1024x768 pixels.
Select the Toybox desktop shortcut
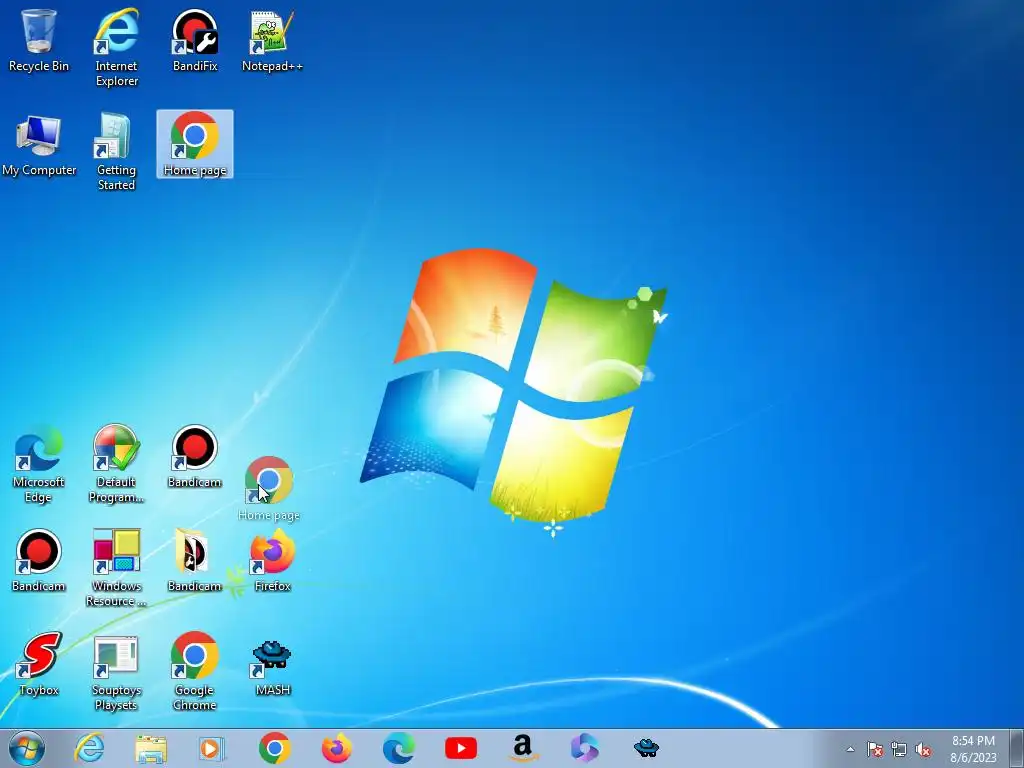point(39,664)
